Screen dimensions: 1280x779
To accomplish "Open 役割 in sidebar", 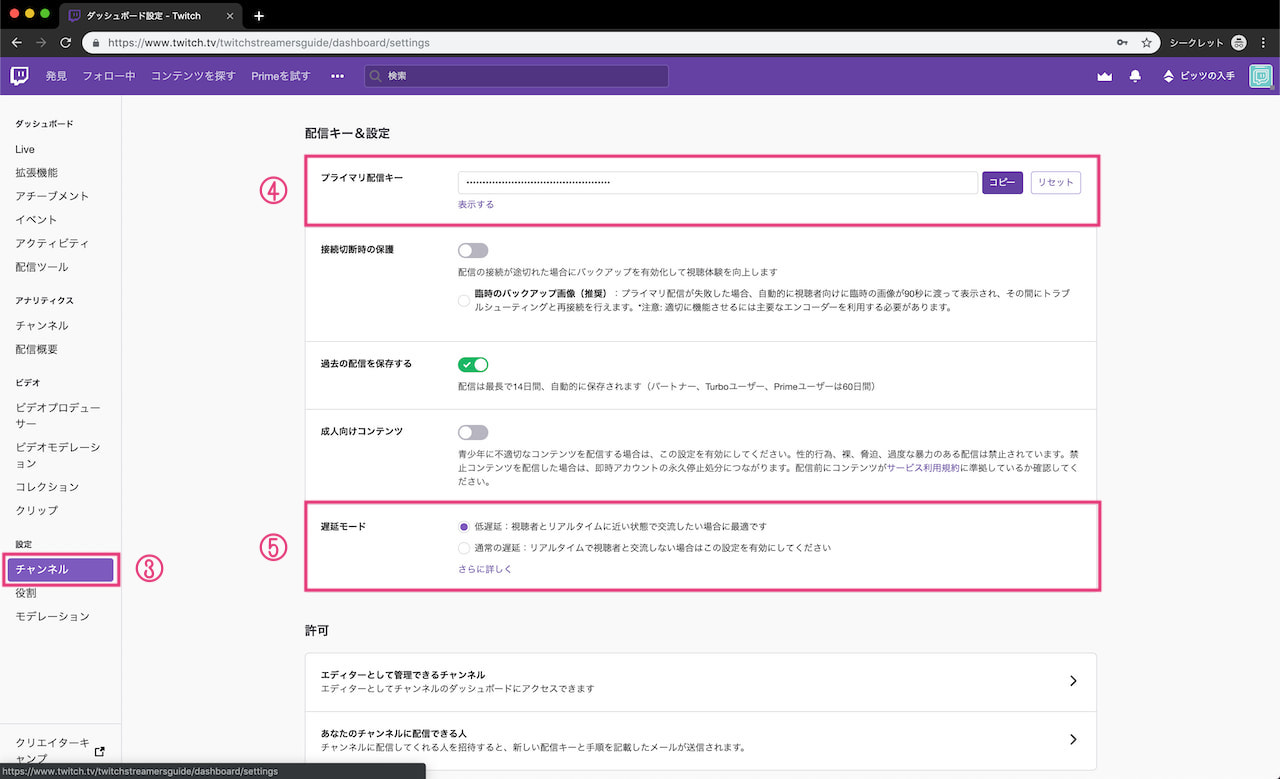I will (x=25, y=593).
